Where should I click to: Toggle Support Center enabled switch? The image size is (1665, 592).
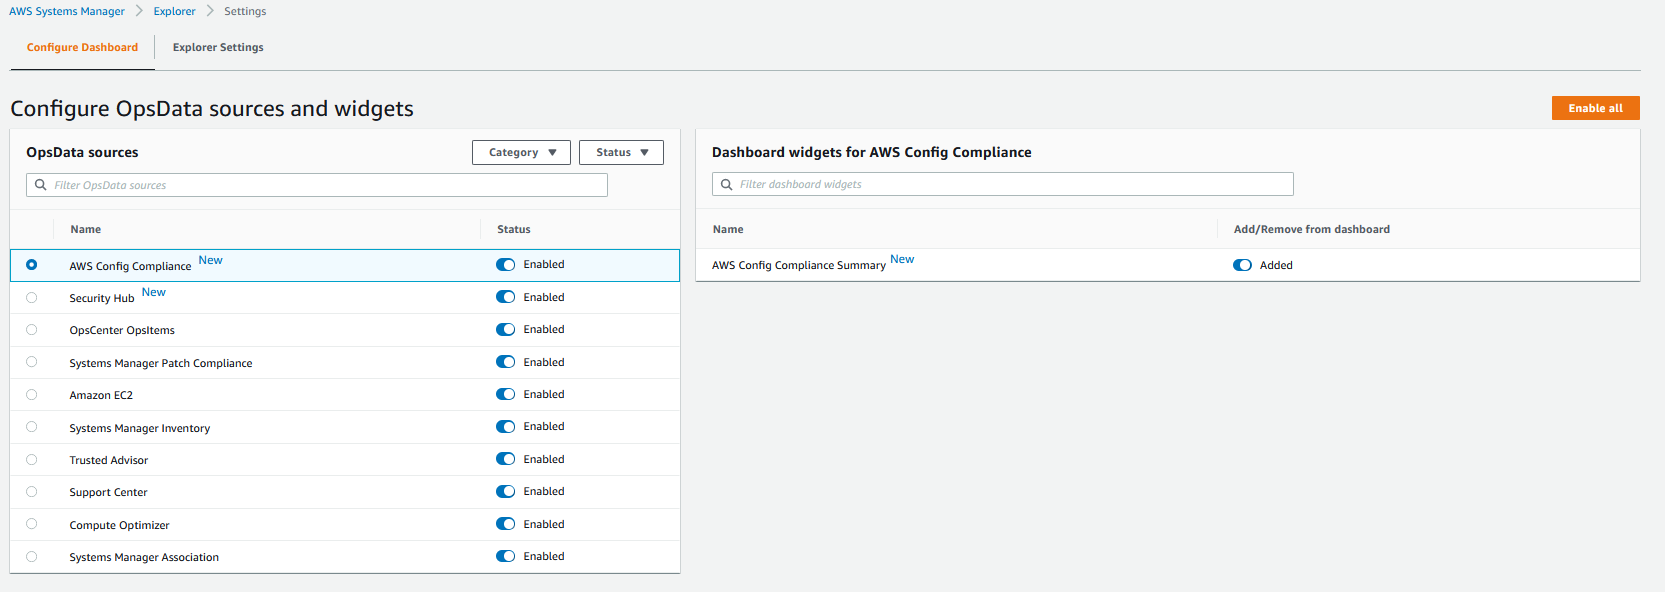(506, 492)
